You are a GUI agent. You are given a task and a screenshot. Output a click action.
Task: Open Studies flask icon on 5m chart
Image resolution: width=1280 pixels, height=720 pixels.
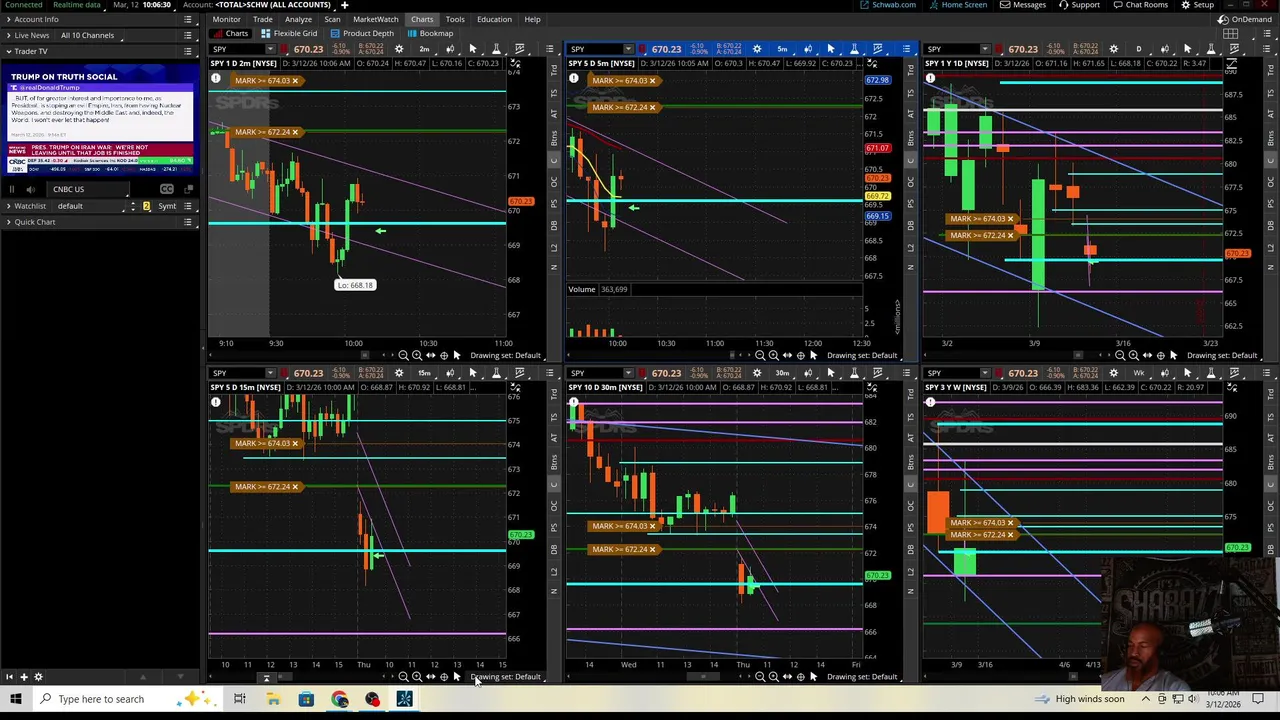click(854, 49)
